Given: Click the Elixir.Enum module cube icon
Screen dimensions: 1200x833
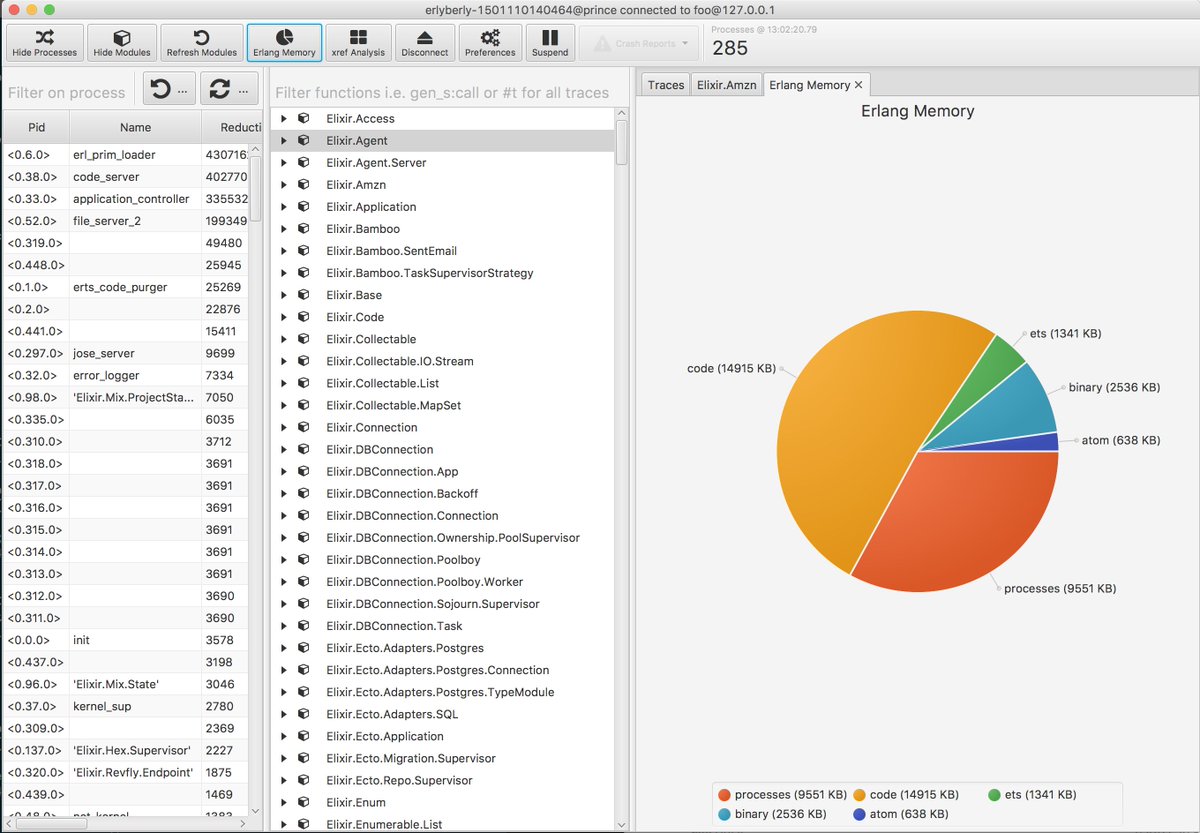Looking at the screenshot, I should coord(304,801).
